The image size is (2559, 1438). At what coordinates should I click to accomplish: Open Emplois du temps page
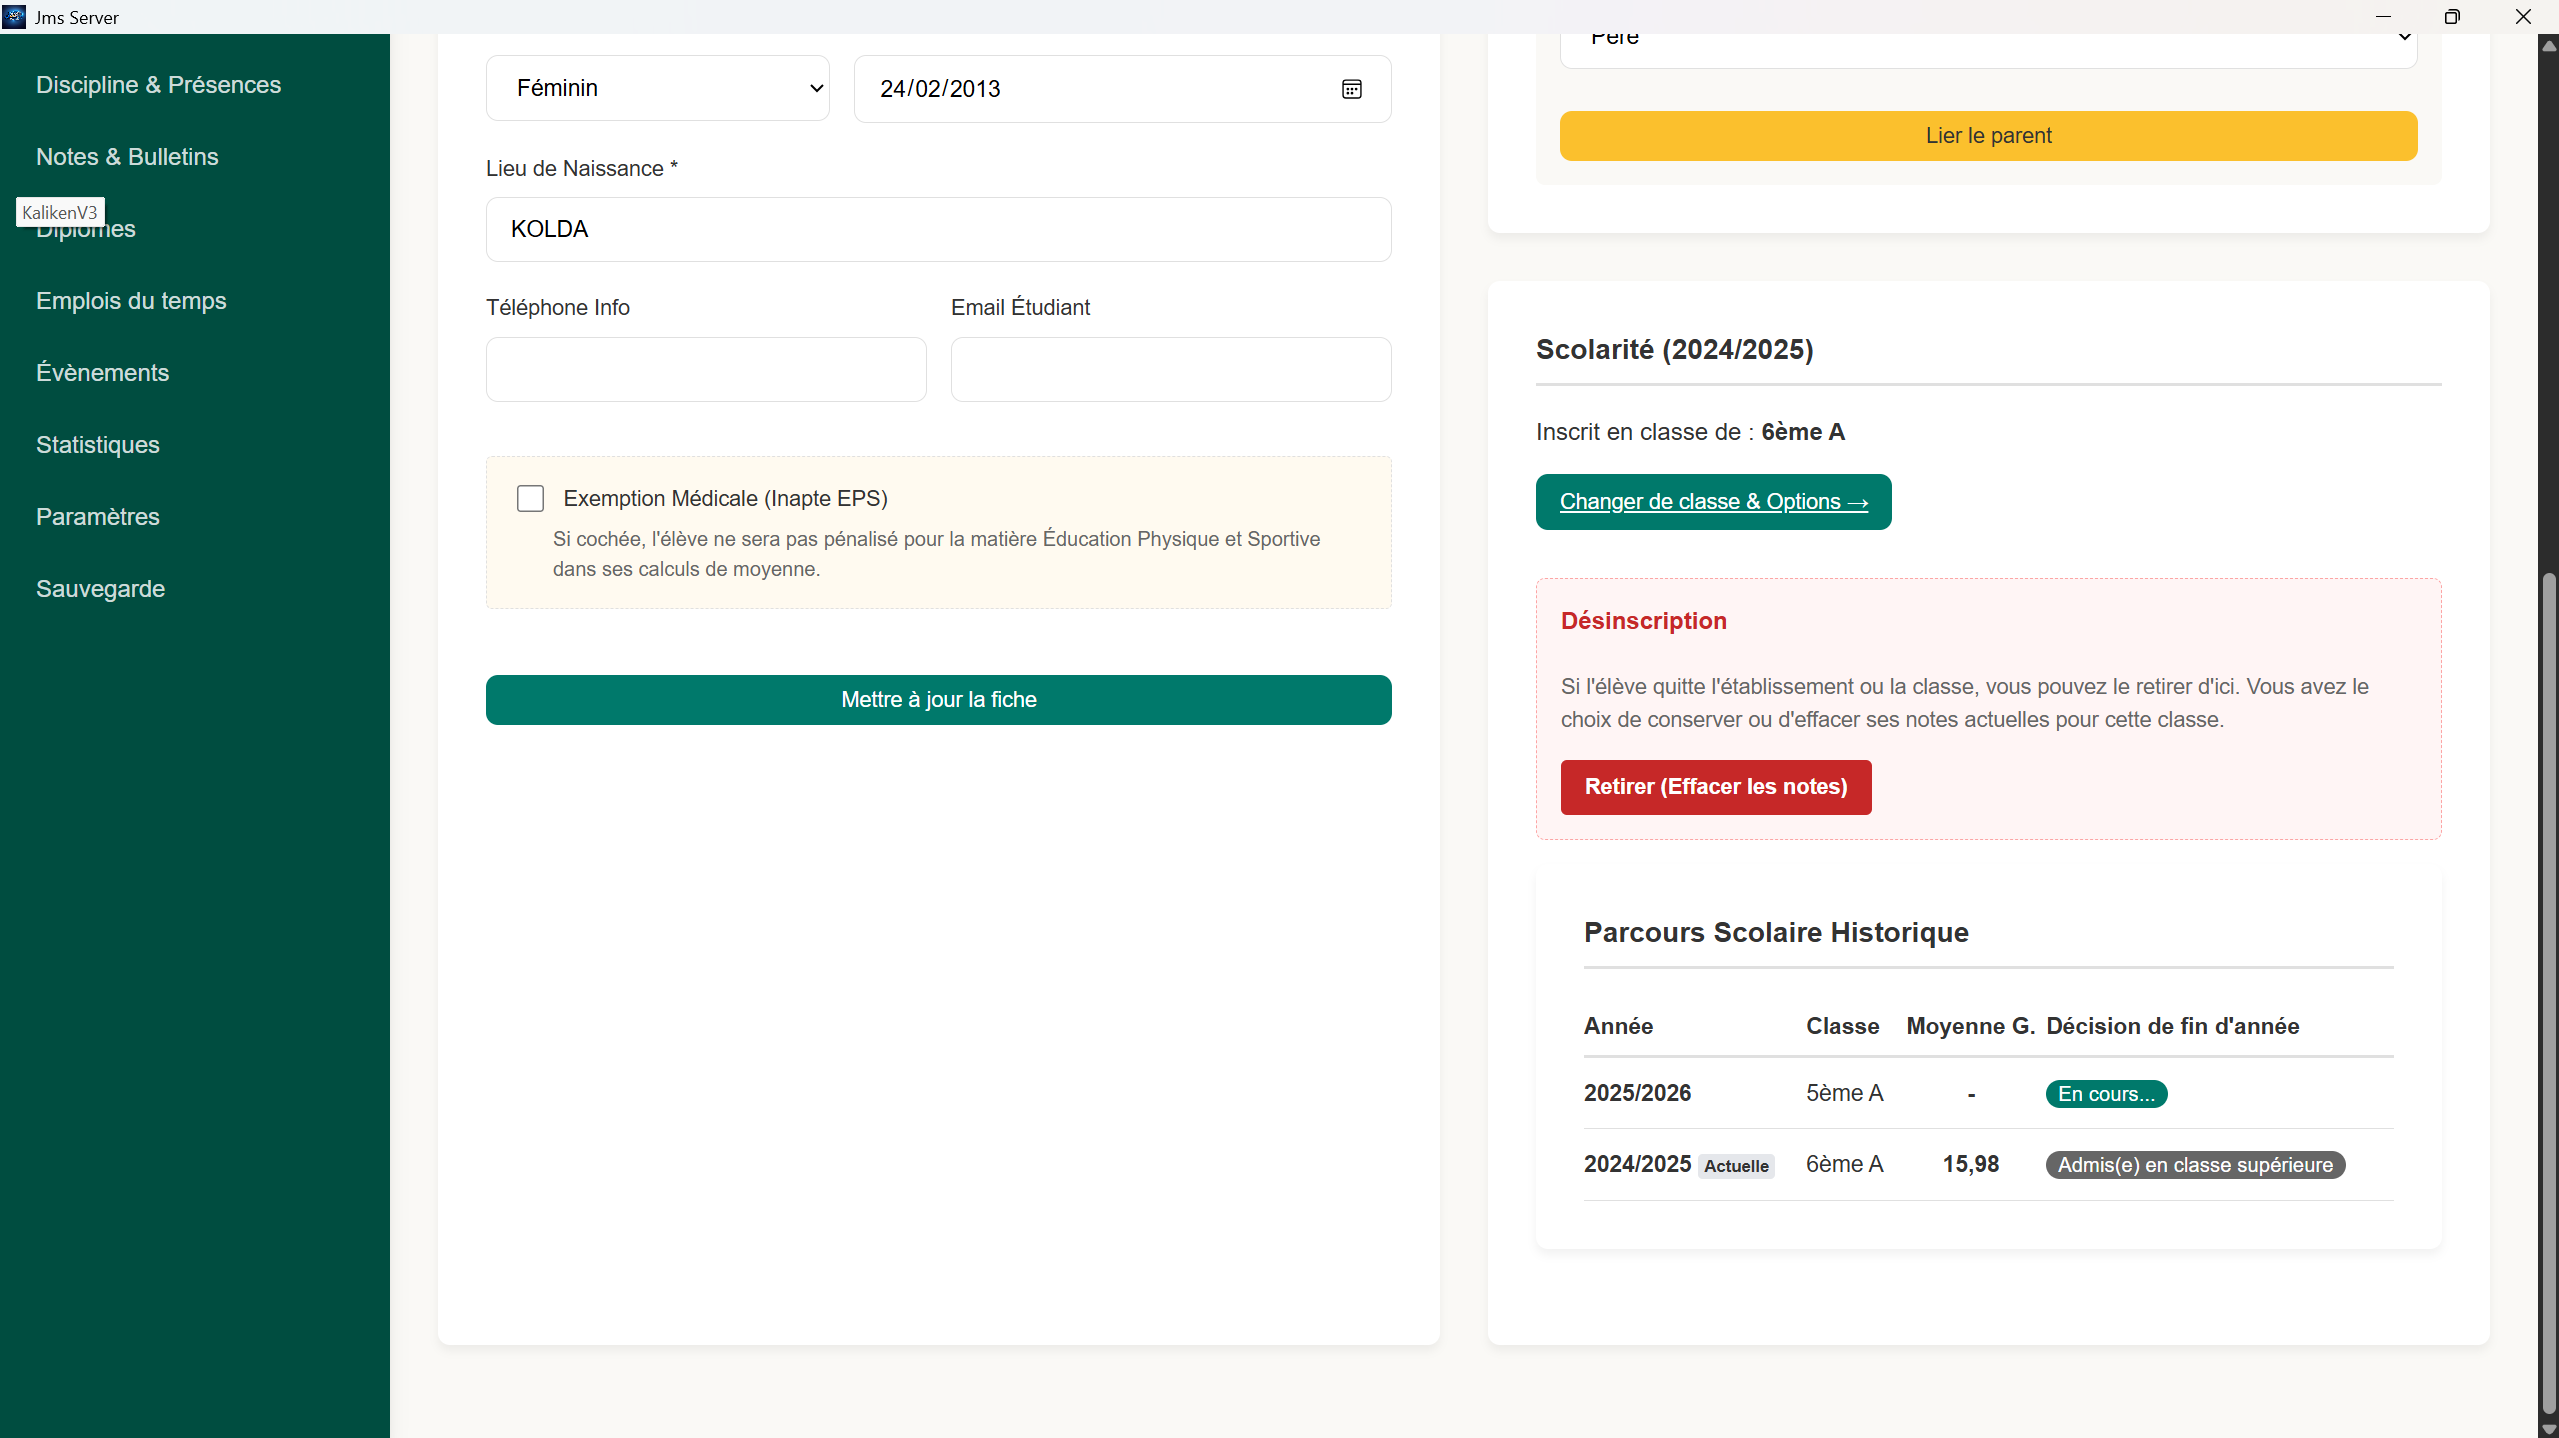tap(131, 301)
